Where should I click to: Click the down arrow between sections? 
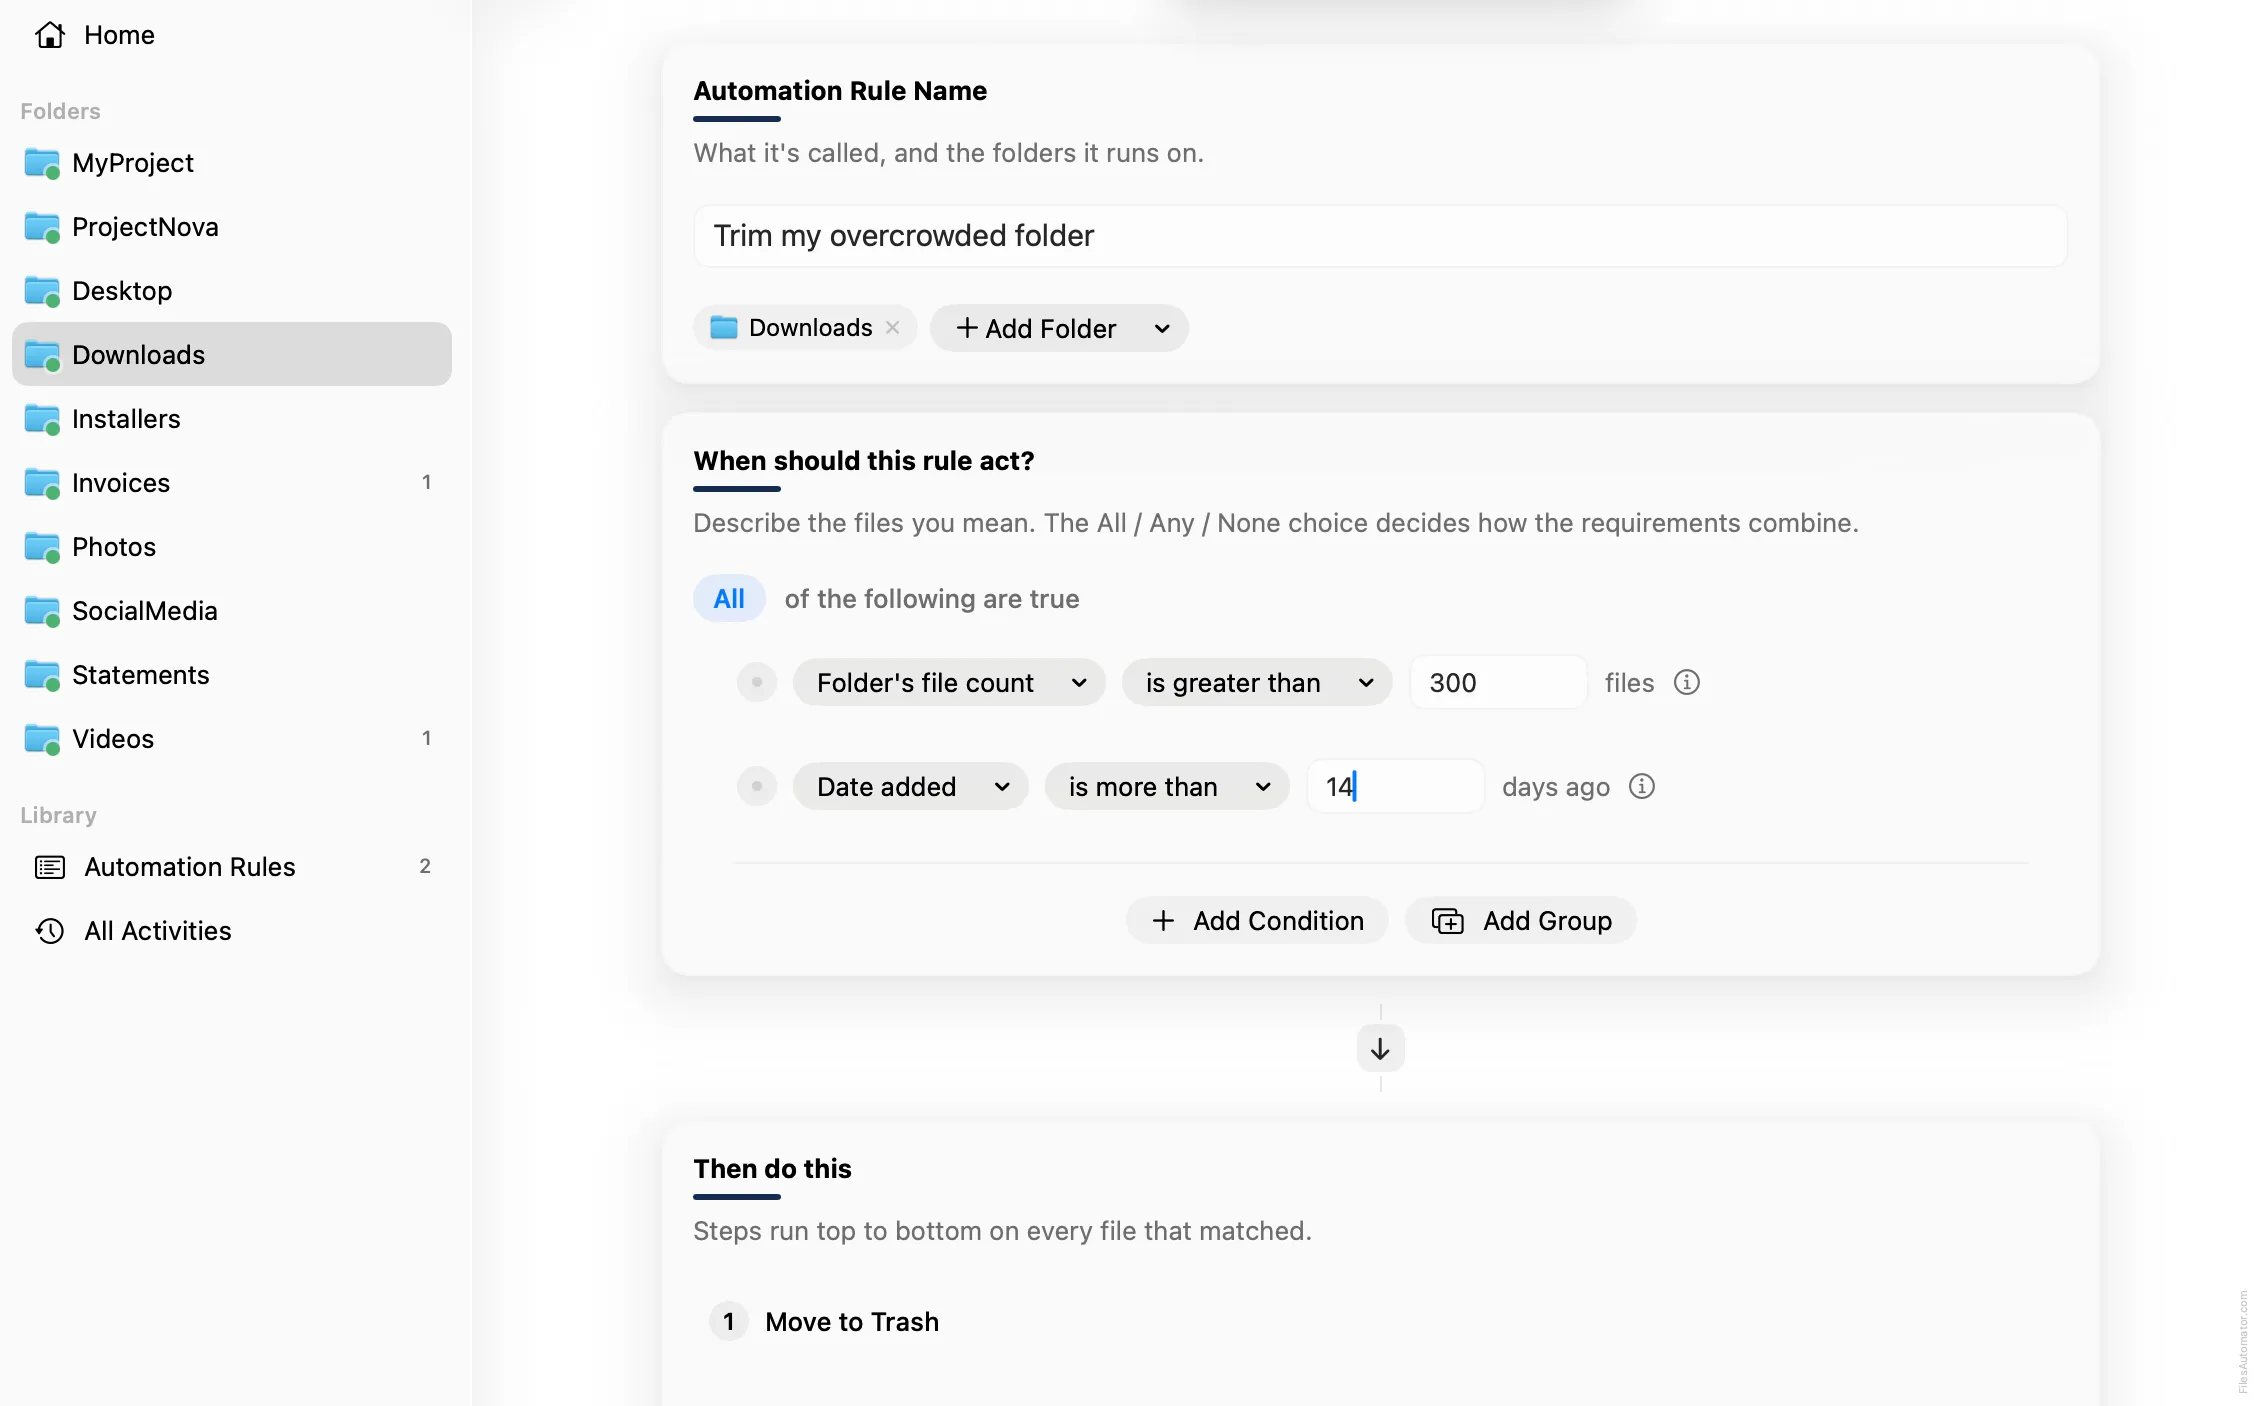1380,1048
